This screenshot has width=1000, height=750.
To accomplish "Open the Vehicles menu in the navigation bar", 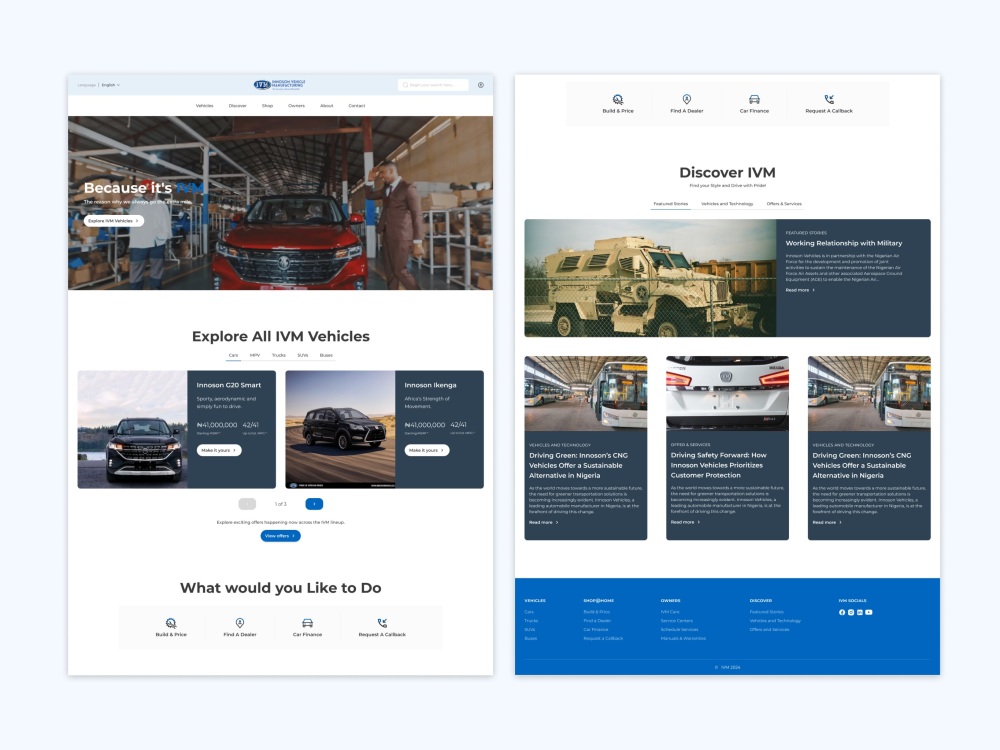I will (x=205, y=106).
